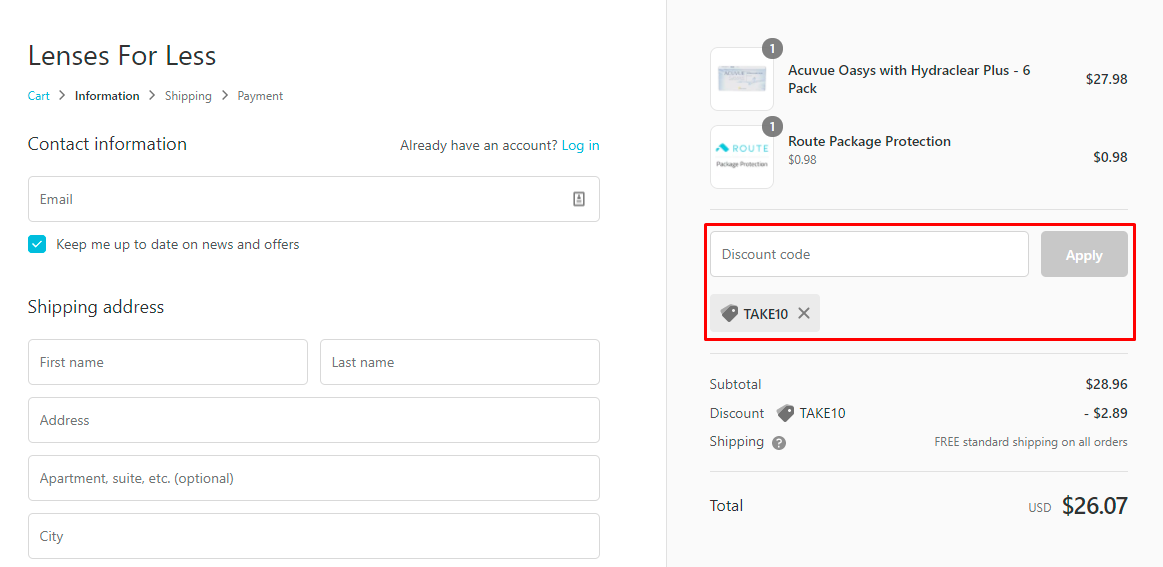This screenshot has width=1163, height=567.
Task: Click the quantity badge on Route Package Protection
Action: tap(772, 127)
